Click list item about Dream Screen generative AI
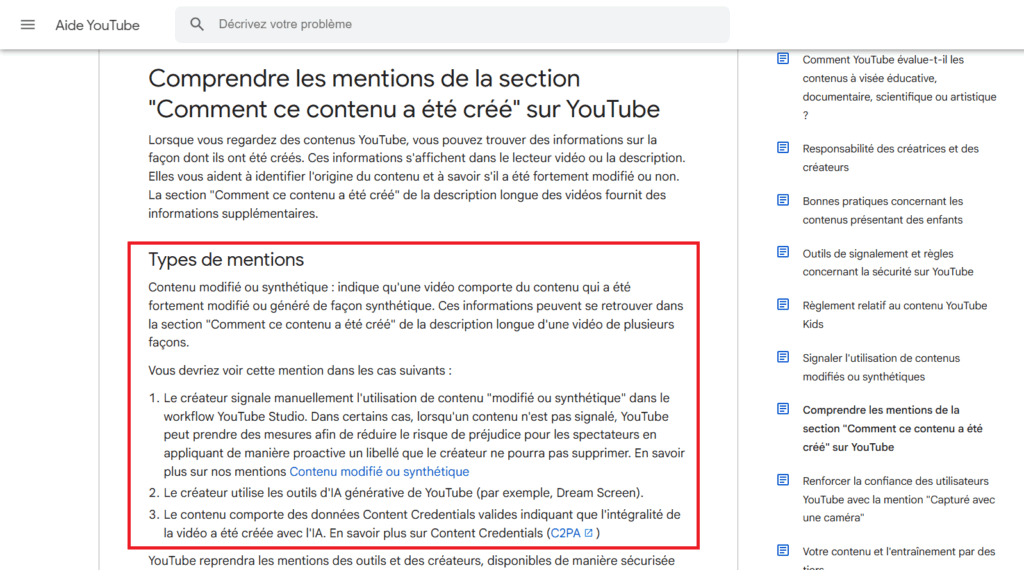1024x570 pixels. 403,492
